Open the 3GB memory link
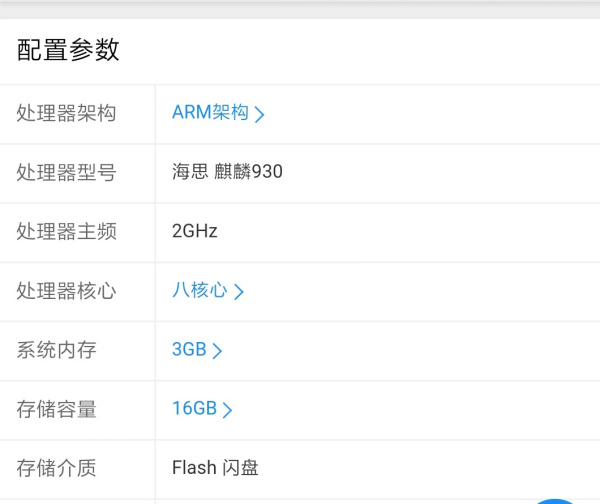This screenshot has width=600, height=504. click(x=189, y=349)
